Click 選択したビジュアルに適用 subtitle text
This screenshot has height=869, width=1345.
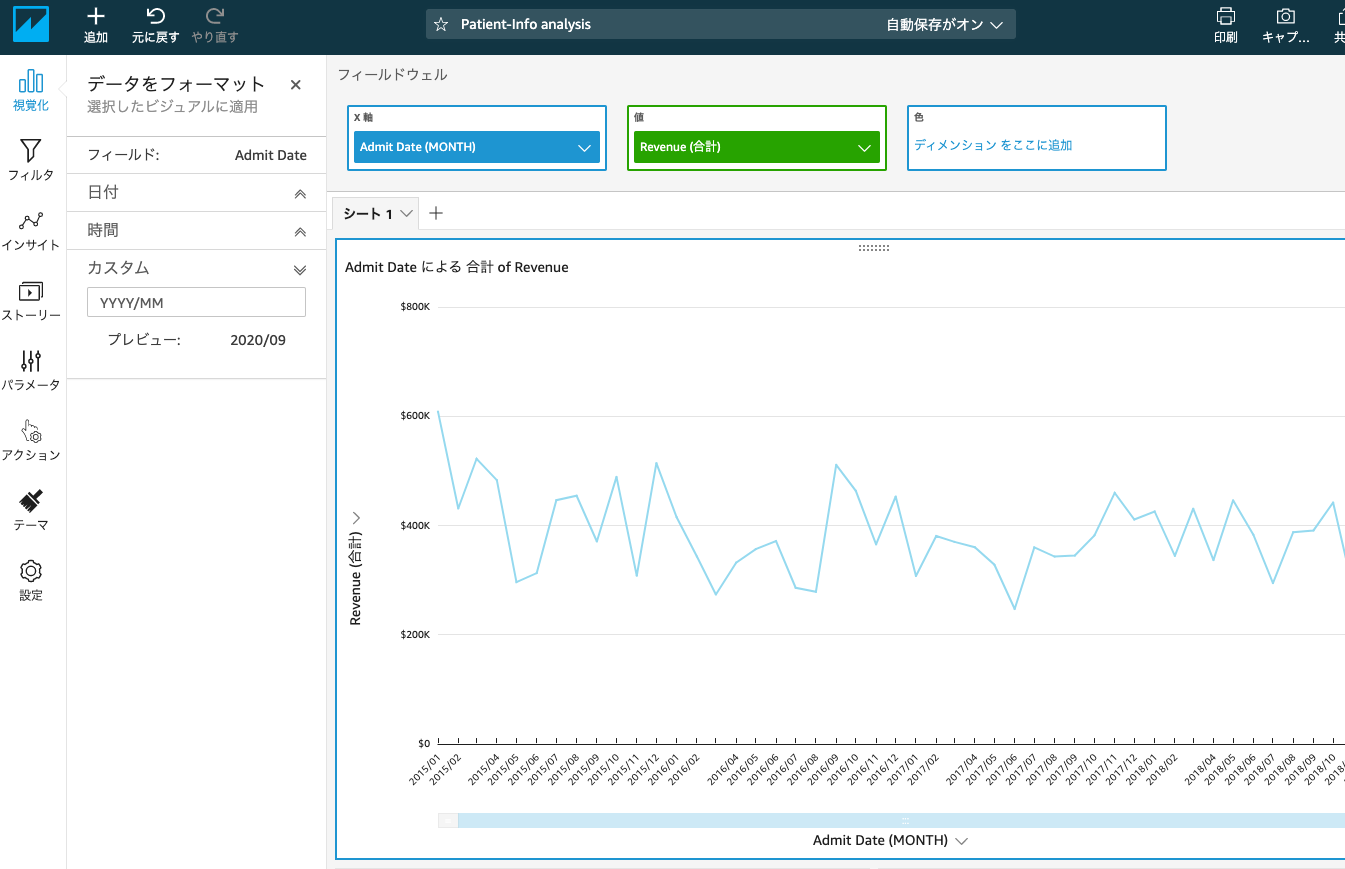[172, 107]
